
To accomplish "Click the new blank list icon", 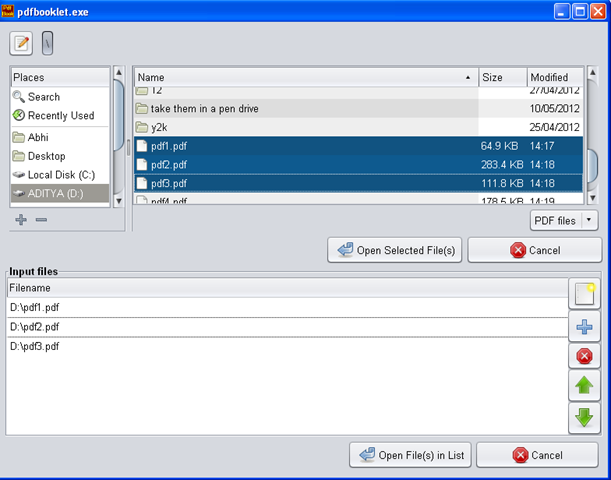I will click(585, 294).
